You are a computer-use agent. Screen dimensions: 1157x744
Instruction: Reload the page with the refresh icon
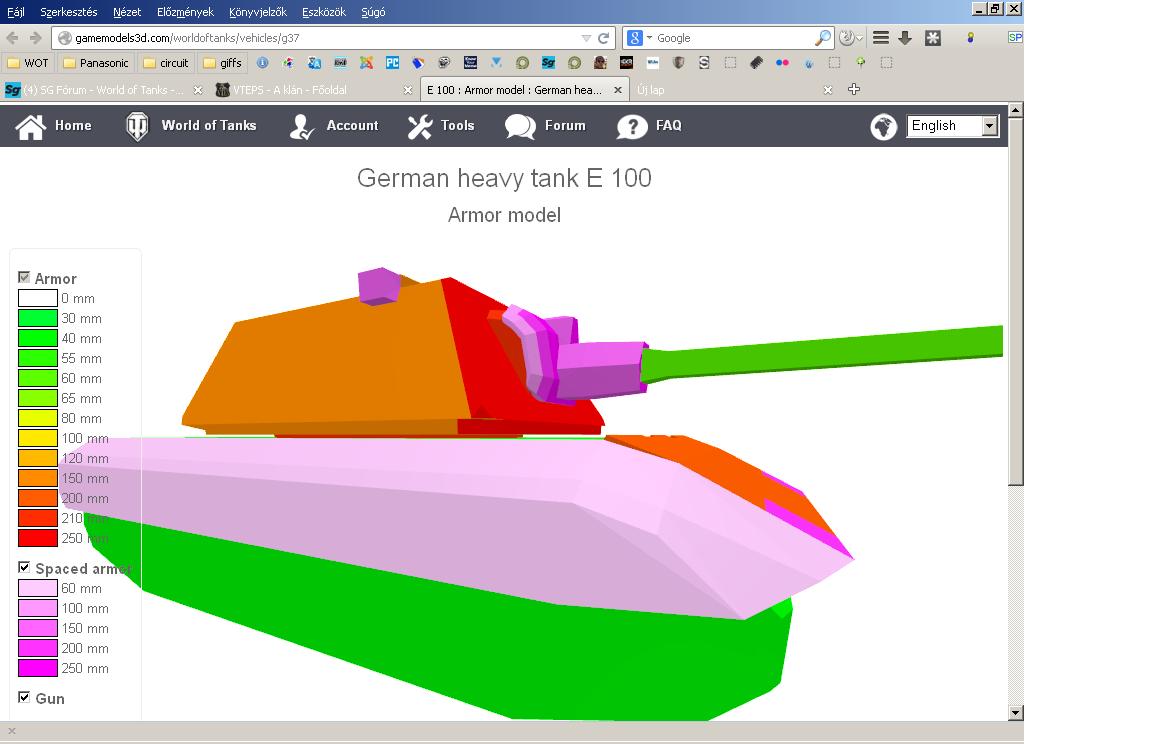tap(604, 38)
